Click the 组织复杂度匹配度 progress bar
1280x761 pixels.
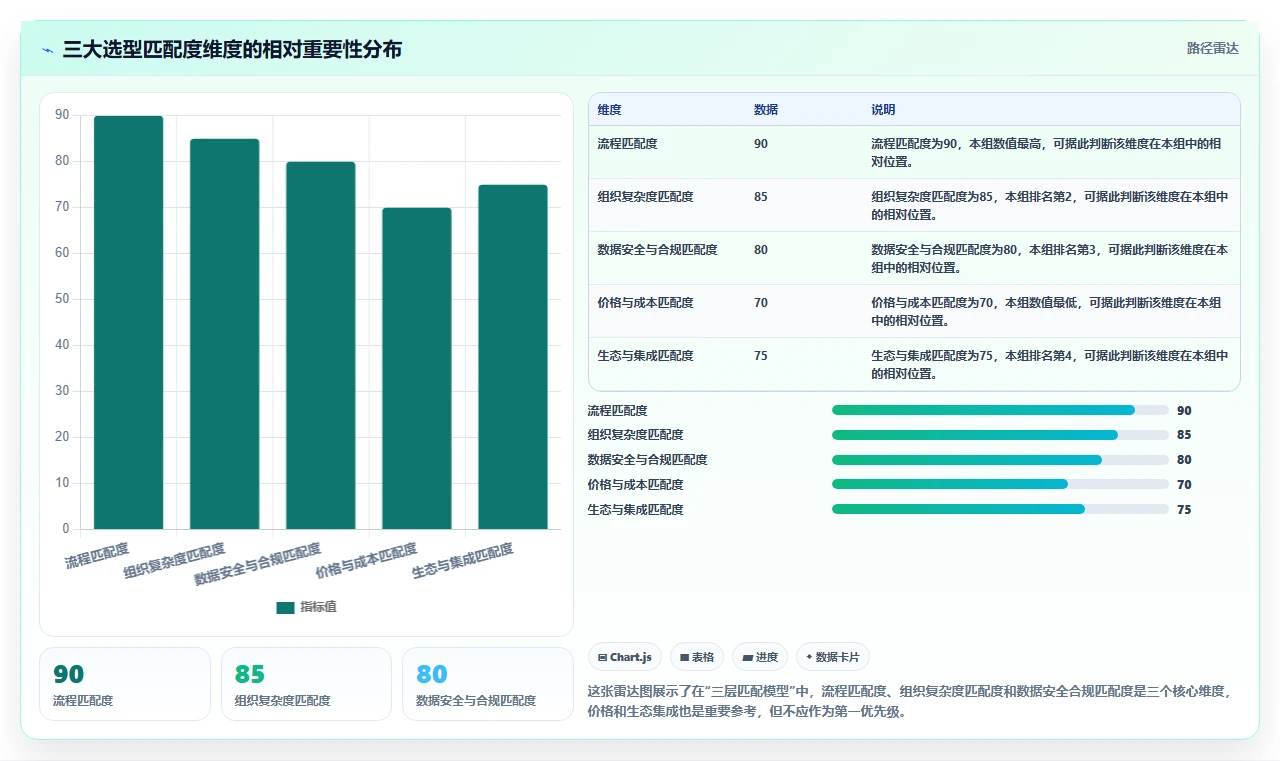(x=1000, y=435)
